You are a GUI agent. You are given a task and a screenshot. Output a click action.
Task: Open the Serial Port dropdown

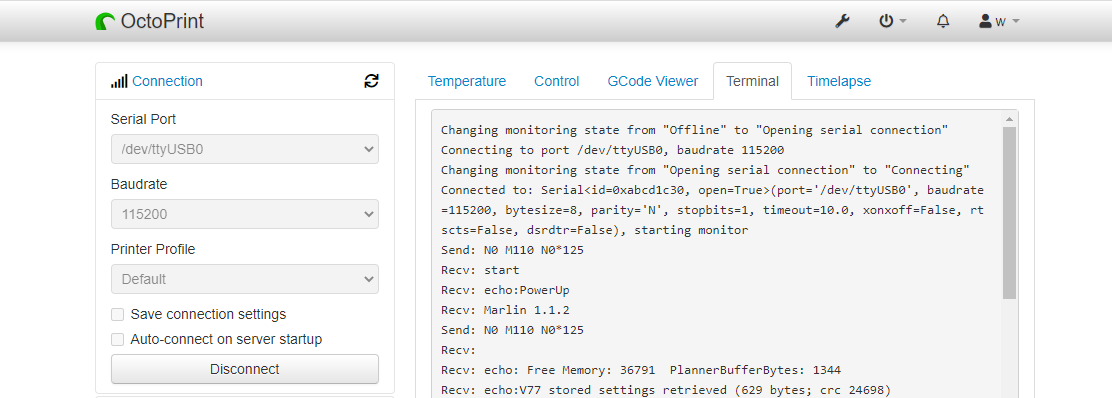pos(245,149)
